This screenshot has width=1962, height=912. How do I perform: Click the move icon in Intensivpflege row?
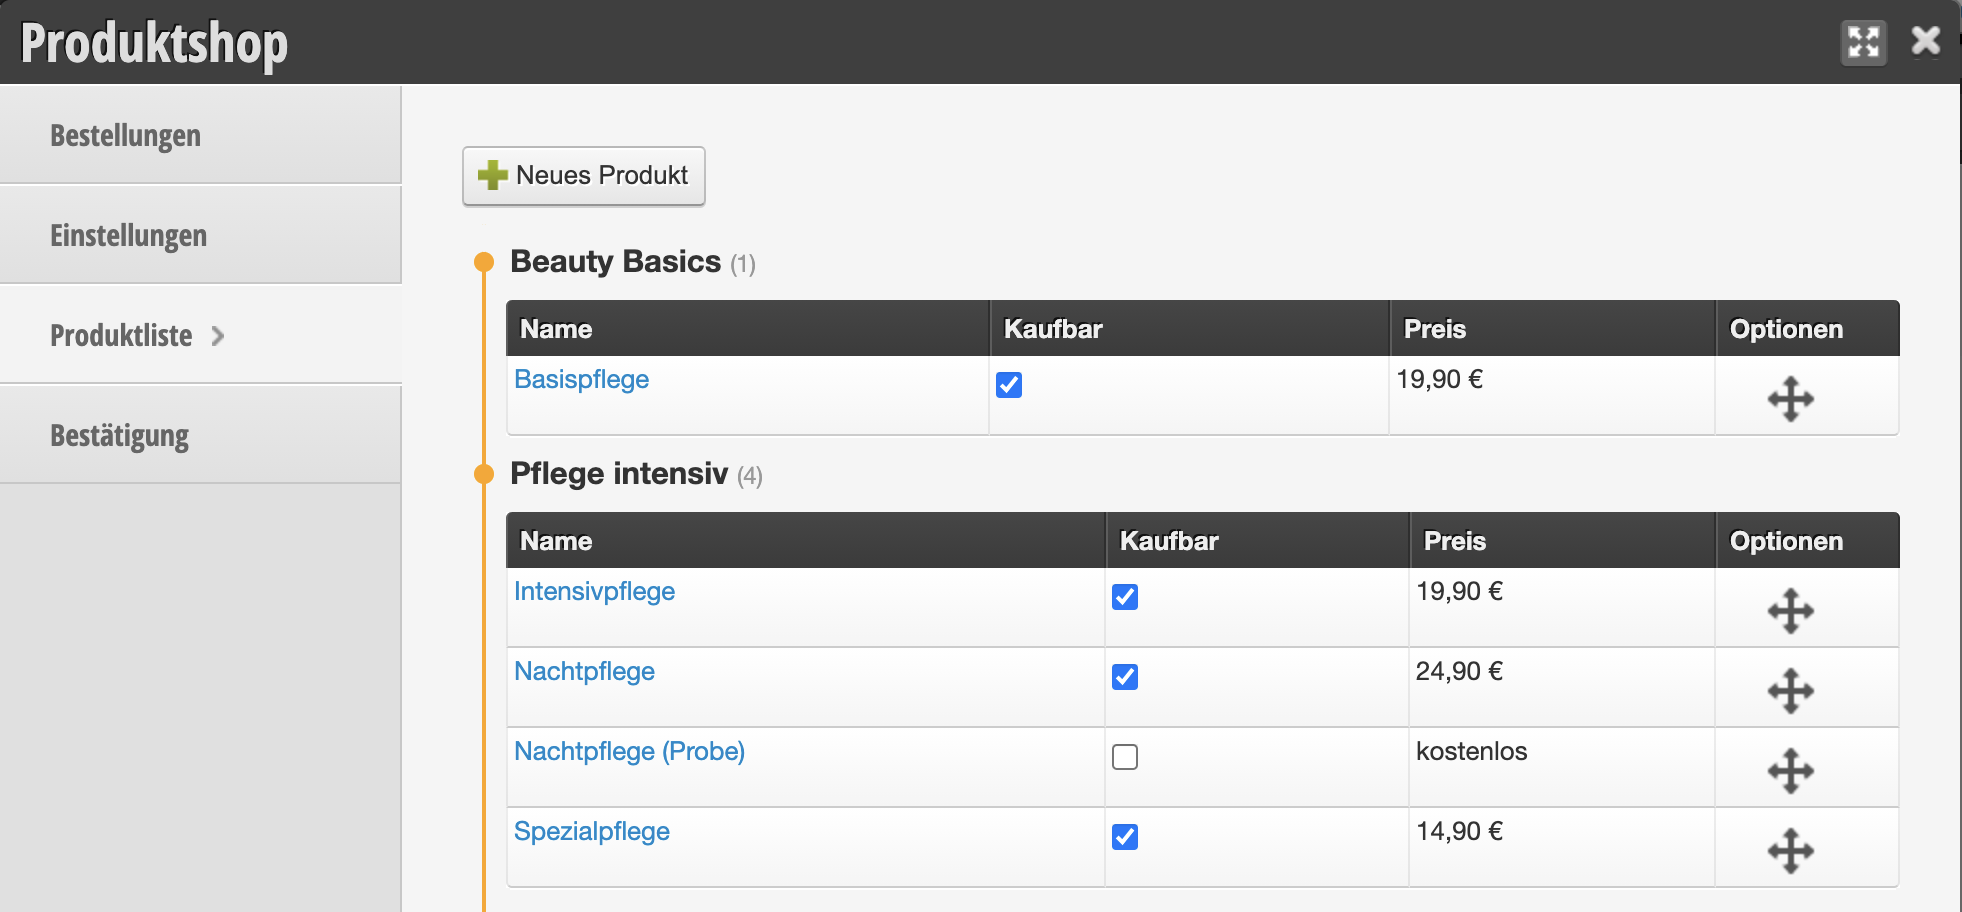(1790, 611)
